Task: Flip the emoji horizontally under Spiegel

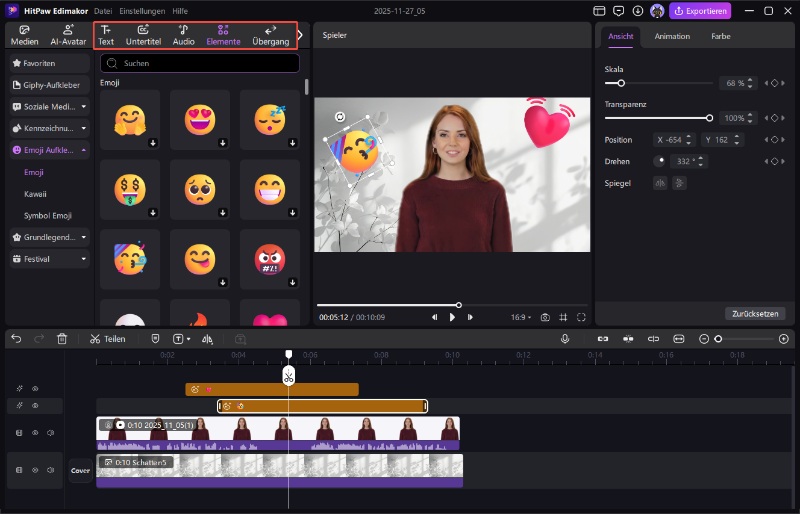Action: click(x=659, y=182)
